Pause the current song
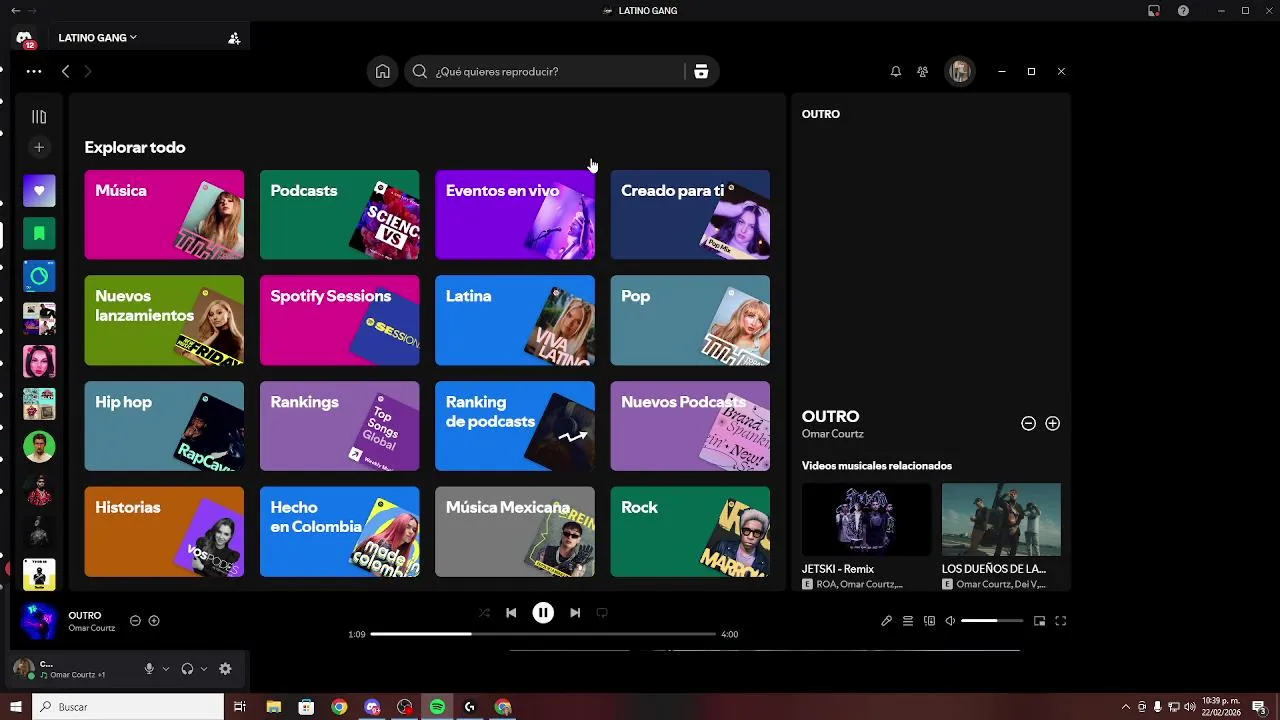Image resolution: width=1280 pixels, height=720 pixels. pos(543,613)
